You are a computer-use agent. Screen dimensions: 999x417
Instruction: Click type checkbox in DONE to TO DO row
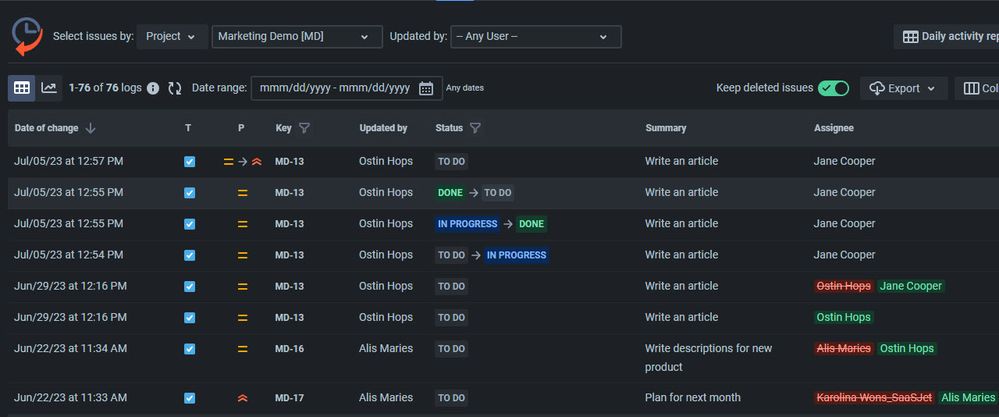(189, 193)
